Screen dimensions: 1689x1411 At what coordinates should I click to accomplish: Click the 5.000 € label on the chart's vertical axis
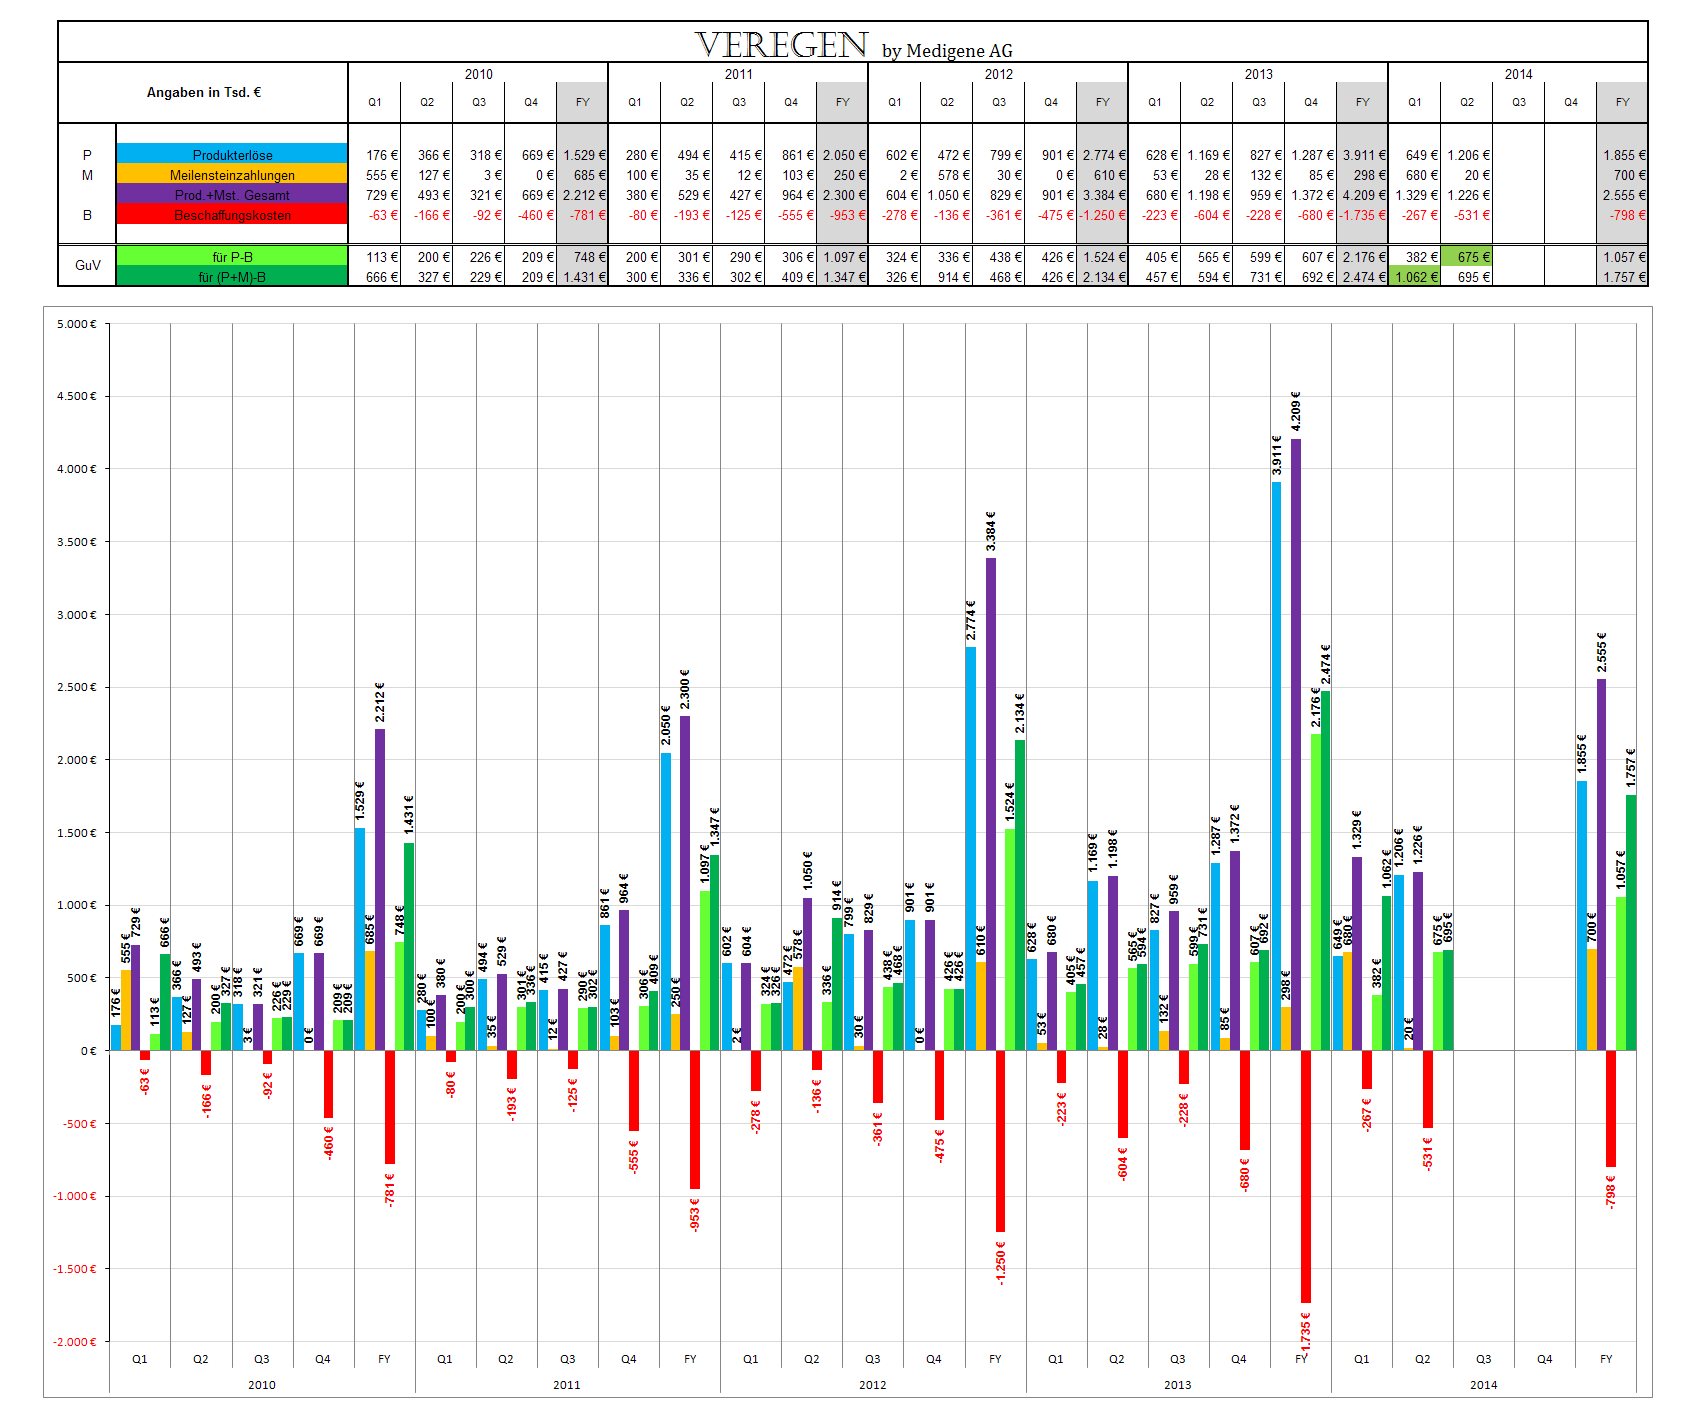pyautogui.click(x=77, y=324)
